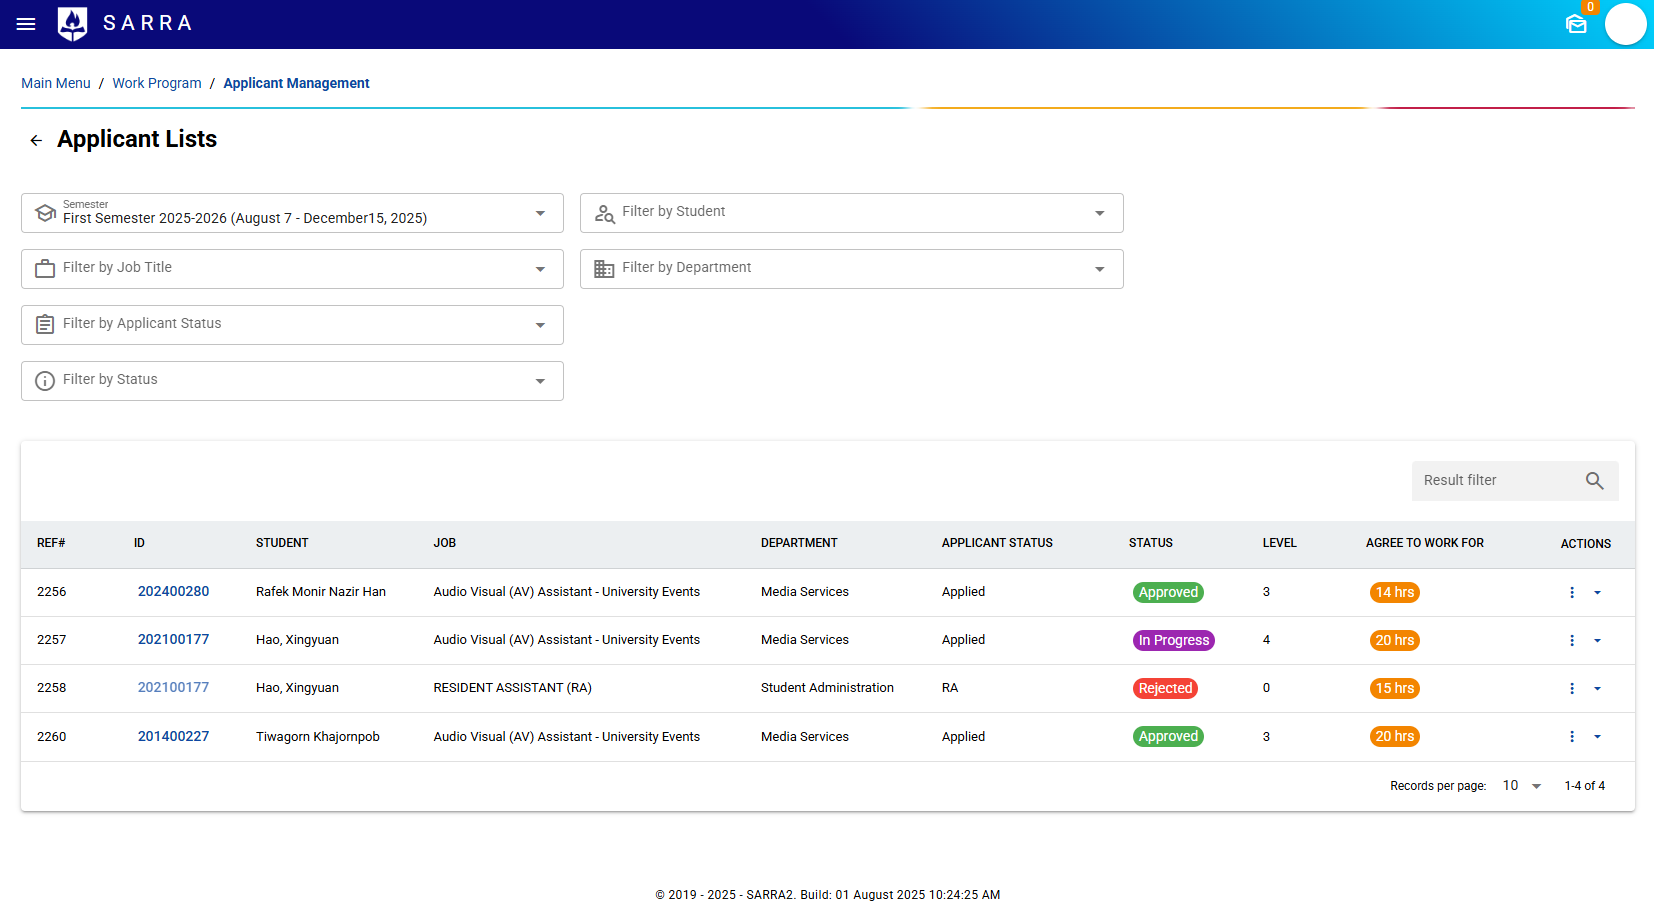Go to Main Menu breadcrumb
1654x913 pixels.
56,83
